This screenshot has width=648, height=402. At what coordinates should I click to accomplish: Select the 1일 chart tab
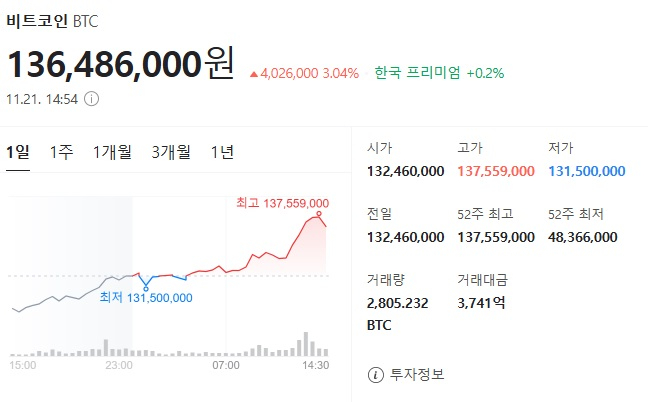click(x=17, y=152)
